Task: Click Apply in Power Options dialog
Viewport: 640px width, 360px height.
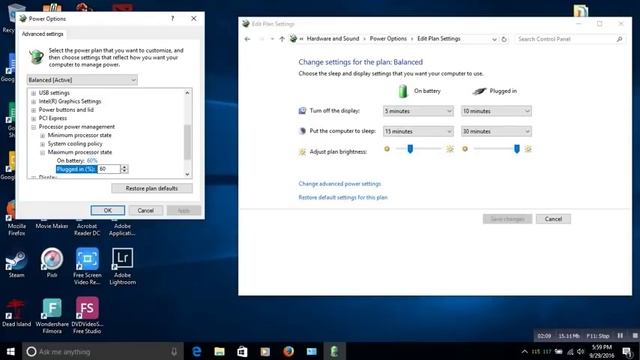Action: [184, 210]
